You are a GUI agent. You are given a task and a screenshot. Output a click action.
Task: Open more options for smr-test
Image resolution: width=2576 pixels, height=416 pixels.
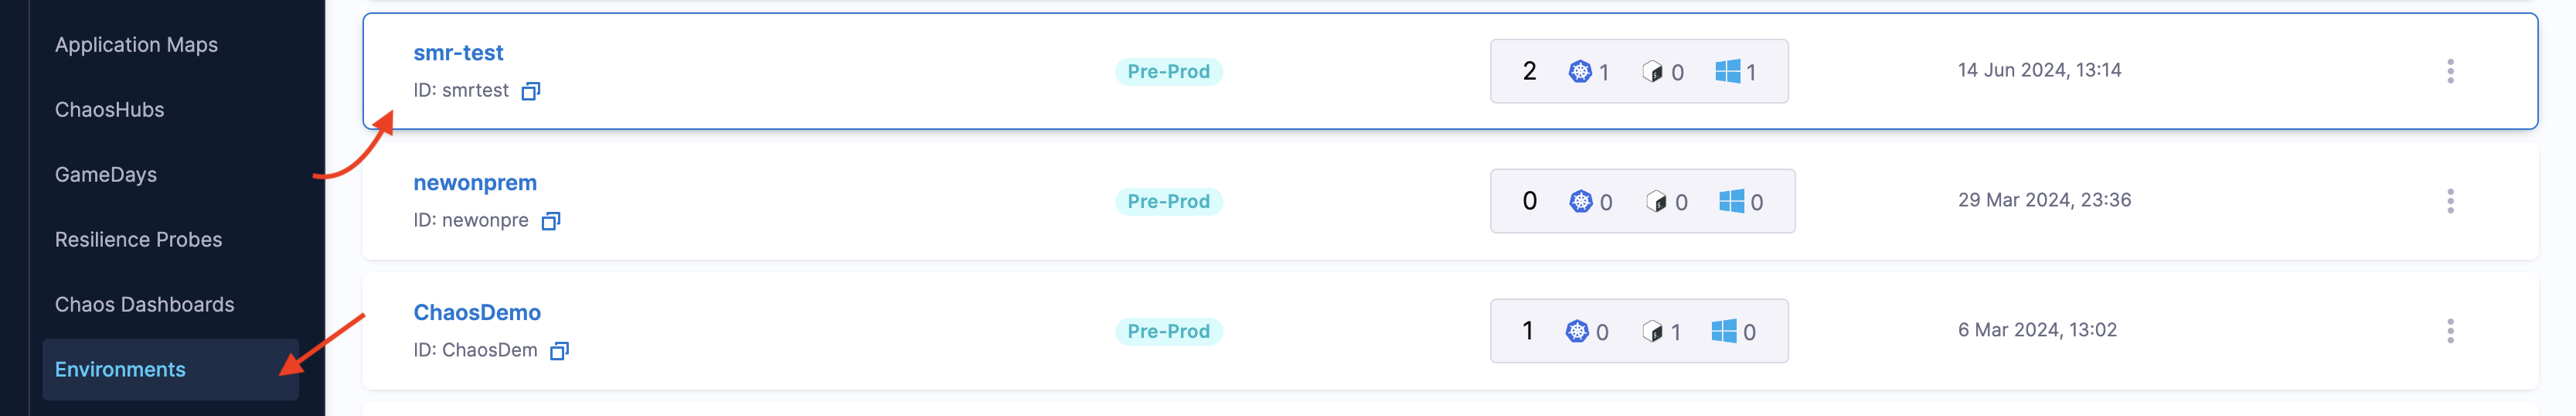click(x=2450, y=71)
